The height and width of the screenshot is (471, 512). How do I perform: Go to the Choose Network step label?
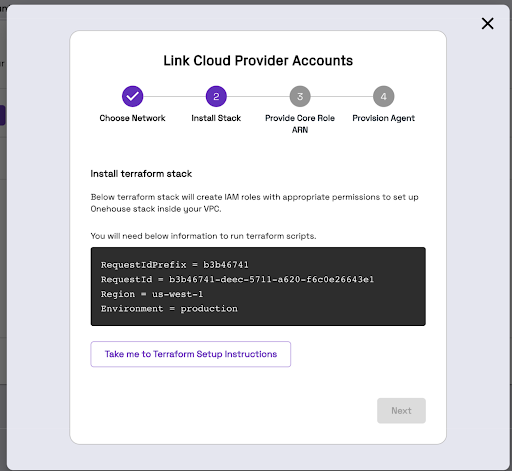(132, 118)
